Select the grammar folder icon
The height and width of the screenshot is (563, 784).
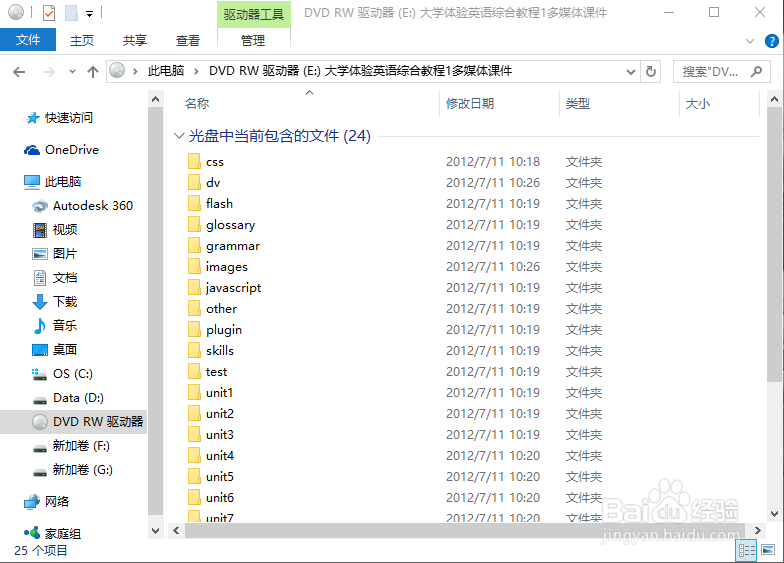(x=194, y=246)
